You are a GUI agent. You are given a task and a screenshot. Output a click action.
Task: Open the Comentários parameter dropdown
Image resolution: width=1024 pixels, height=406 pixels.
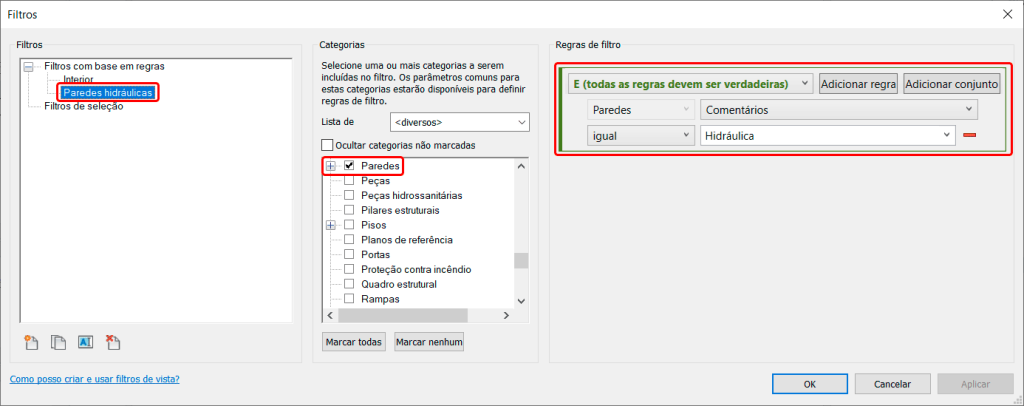tap(839, 109)
